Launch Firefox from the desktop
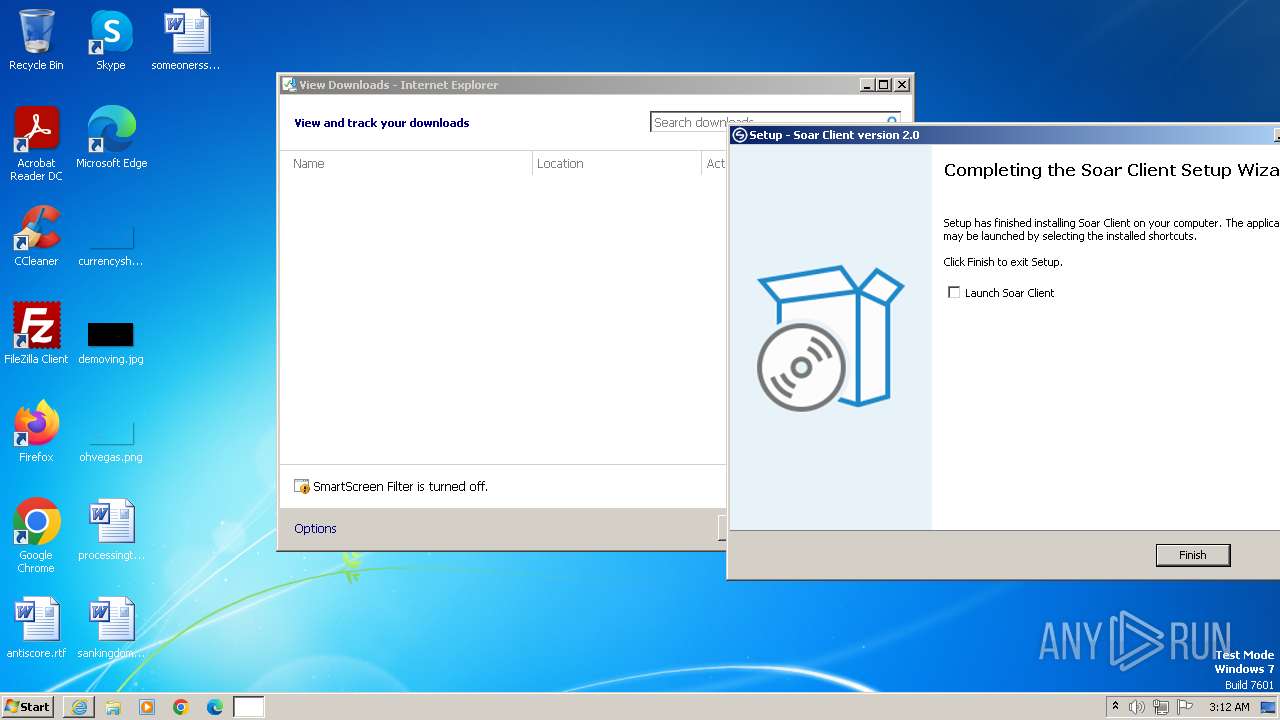The image size is (1280, 720). (x=36, y=432)
